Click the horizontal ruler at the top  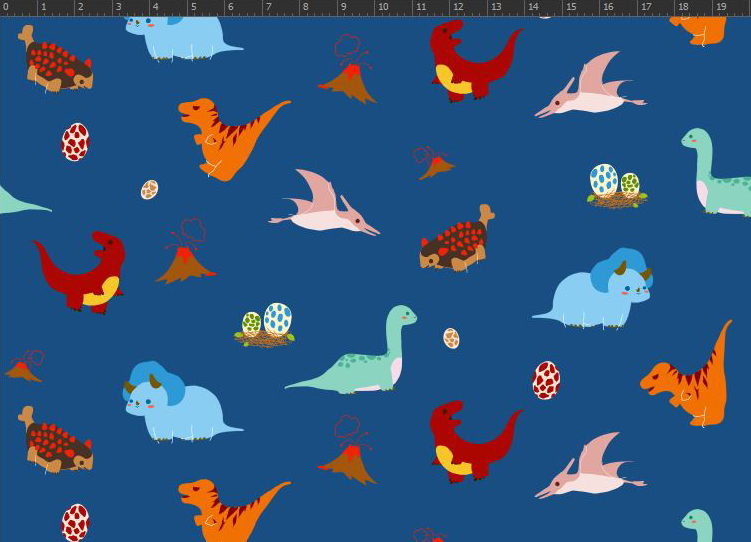[376, 8]
